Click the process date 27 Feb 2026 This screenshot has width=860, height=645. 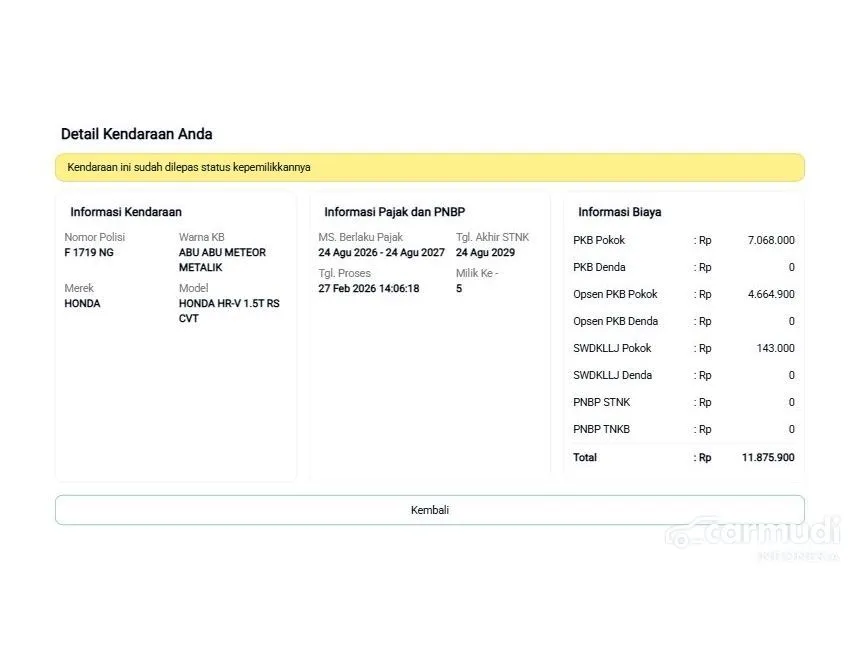click(368, 289)
